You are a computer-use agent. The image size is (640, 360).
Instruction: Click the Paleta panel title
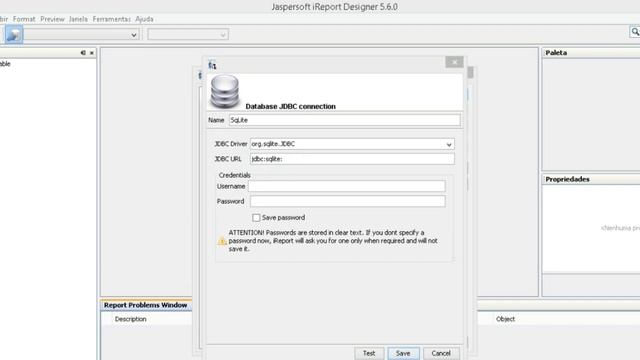(556, 53)
